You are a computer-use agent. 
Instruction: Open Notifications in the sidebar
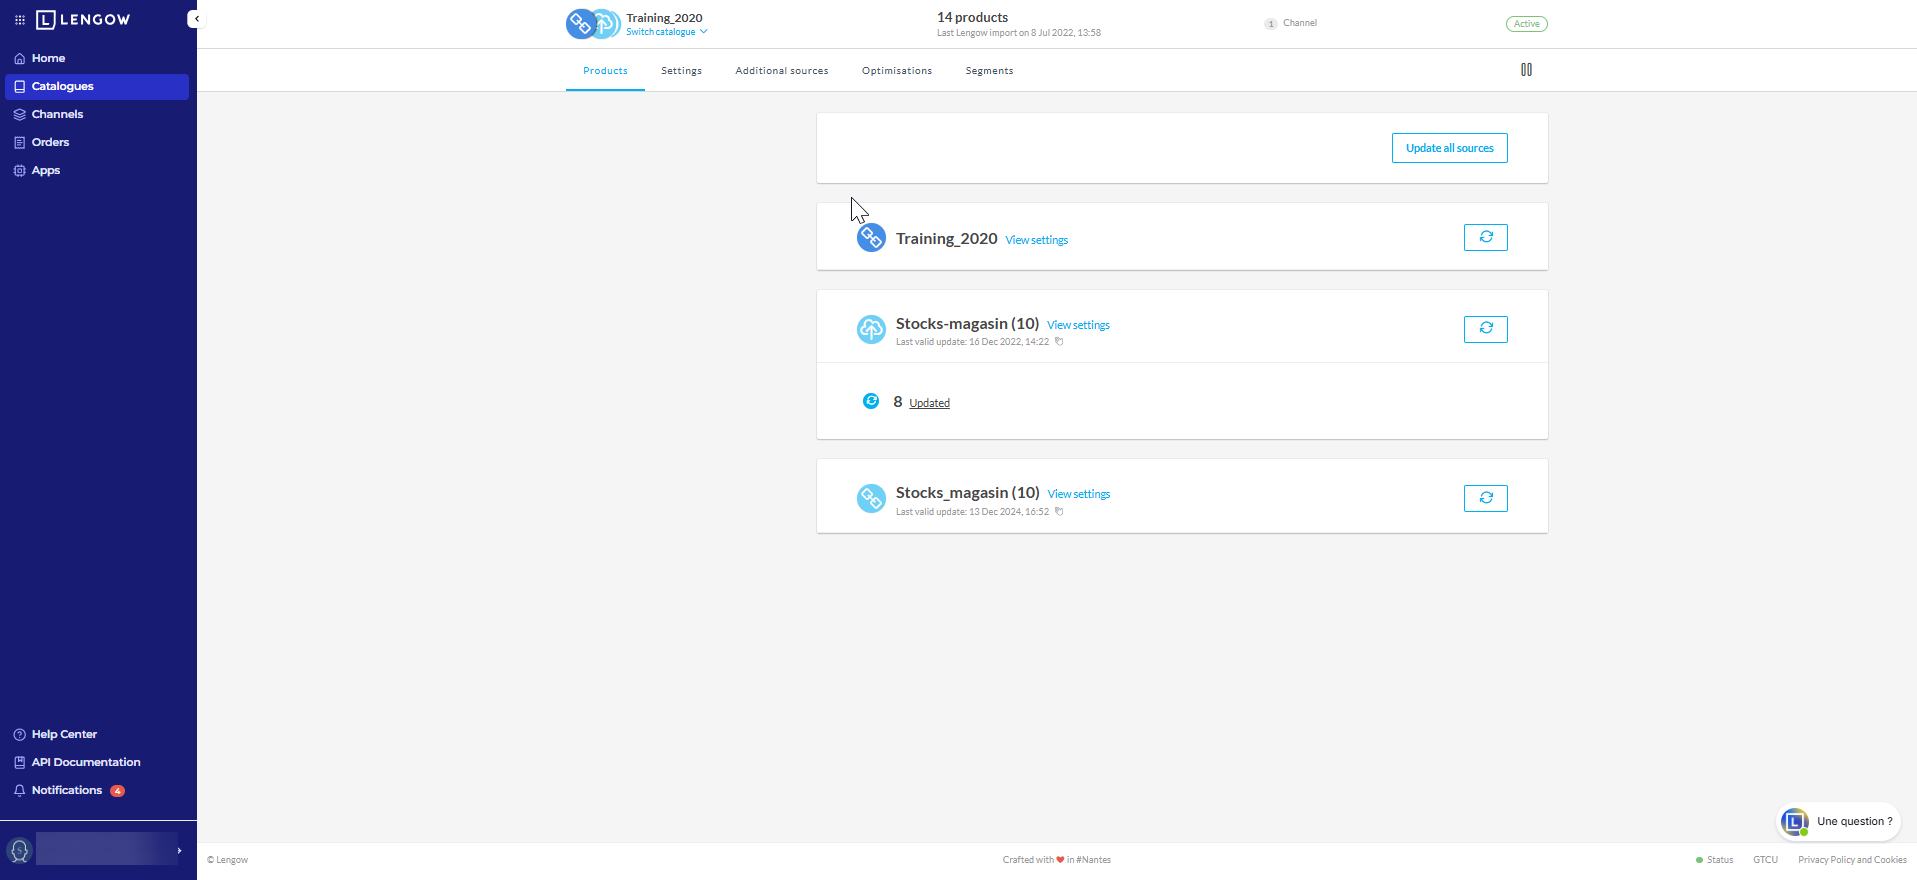coord(66,790)
